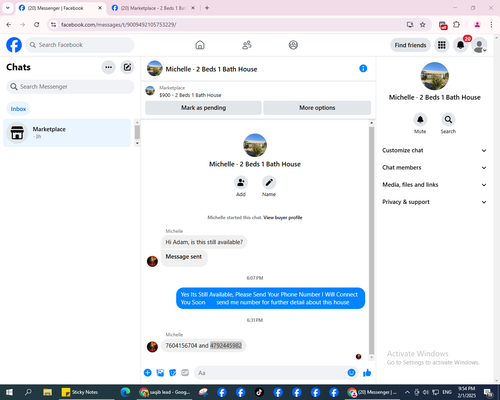Open the account avatar menu

click(x=480, y=45)
